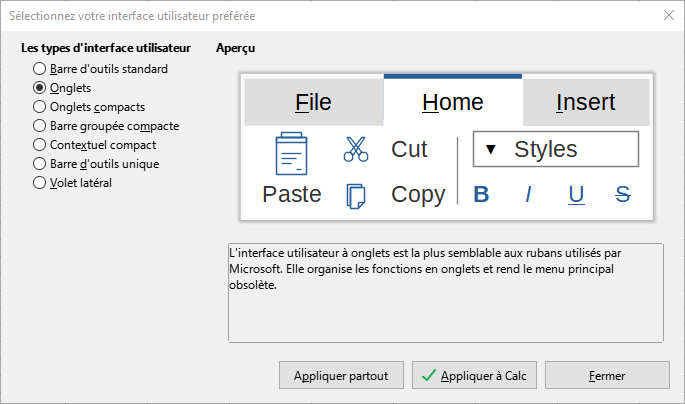This screenshot has height=404, width=685.
Task: Click the "Appliquer partout" button
Action: tap(341, 375)
